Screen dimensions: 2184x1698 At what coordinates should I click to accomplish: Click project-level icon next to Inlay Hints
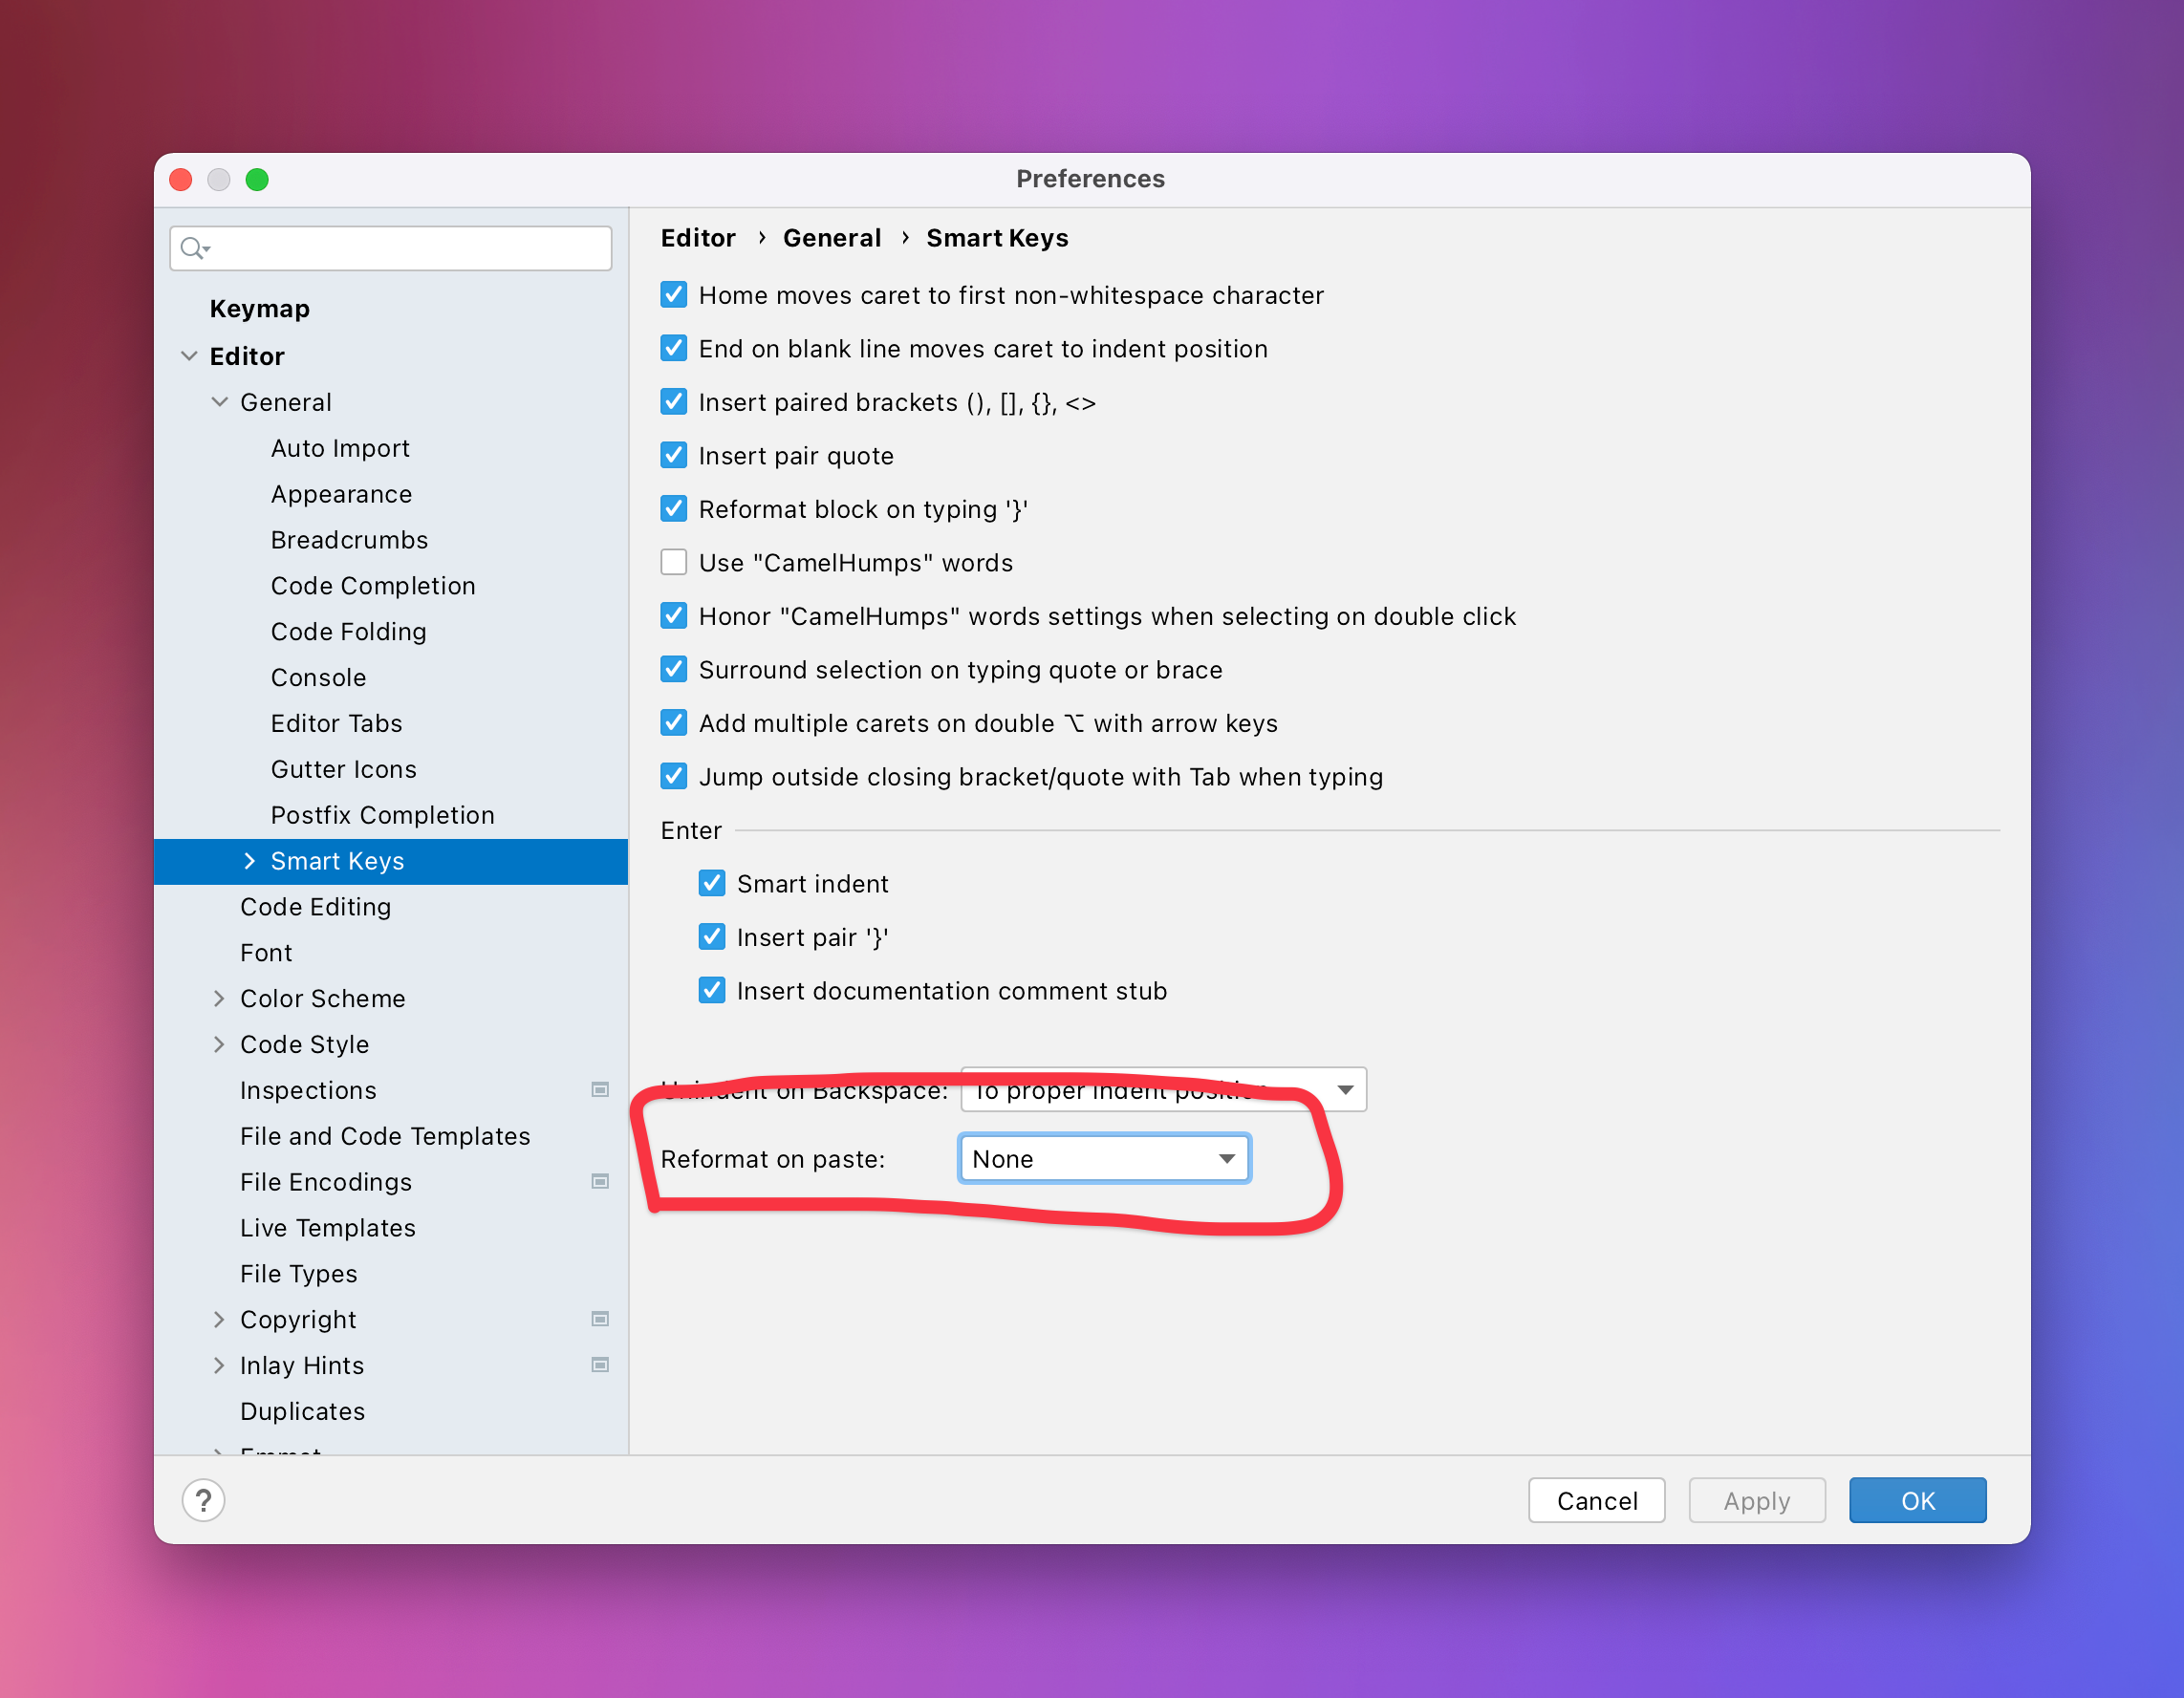click(600, 1365)
